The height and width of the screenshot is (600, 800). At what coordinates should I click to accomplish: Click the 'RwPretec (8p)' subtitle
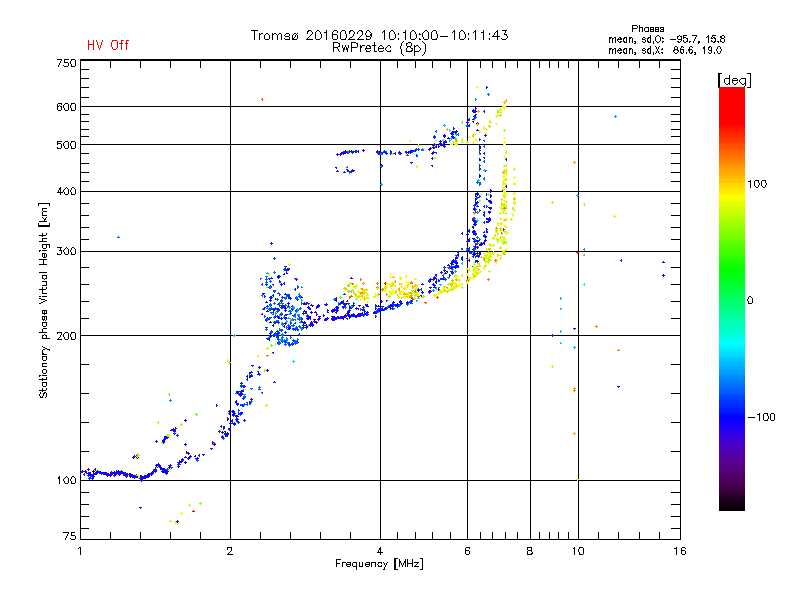pos(379,48)
